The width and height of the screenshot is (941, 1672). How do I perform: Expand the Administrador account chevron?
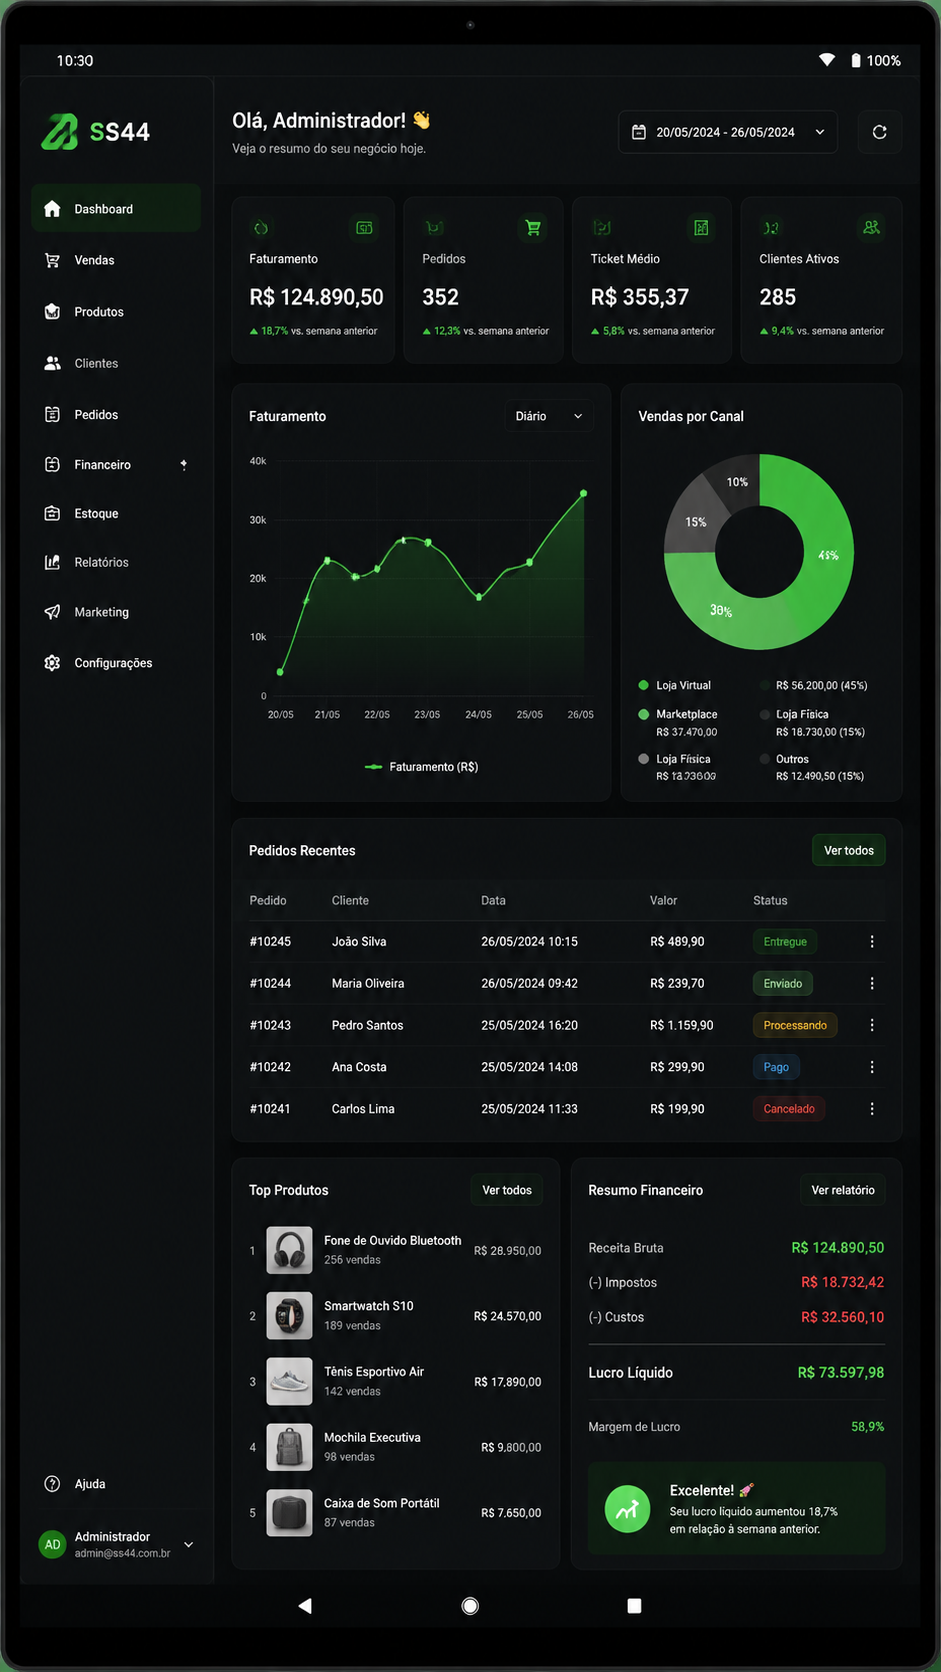coord(189,1545)
